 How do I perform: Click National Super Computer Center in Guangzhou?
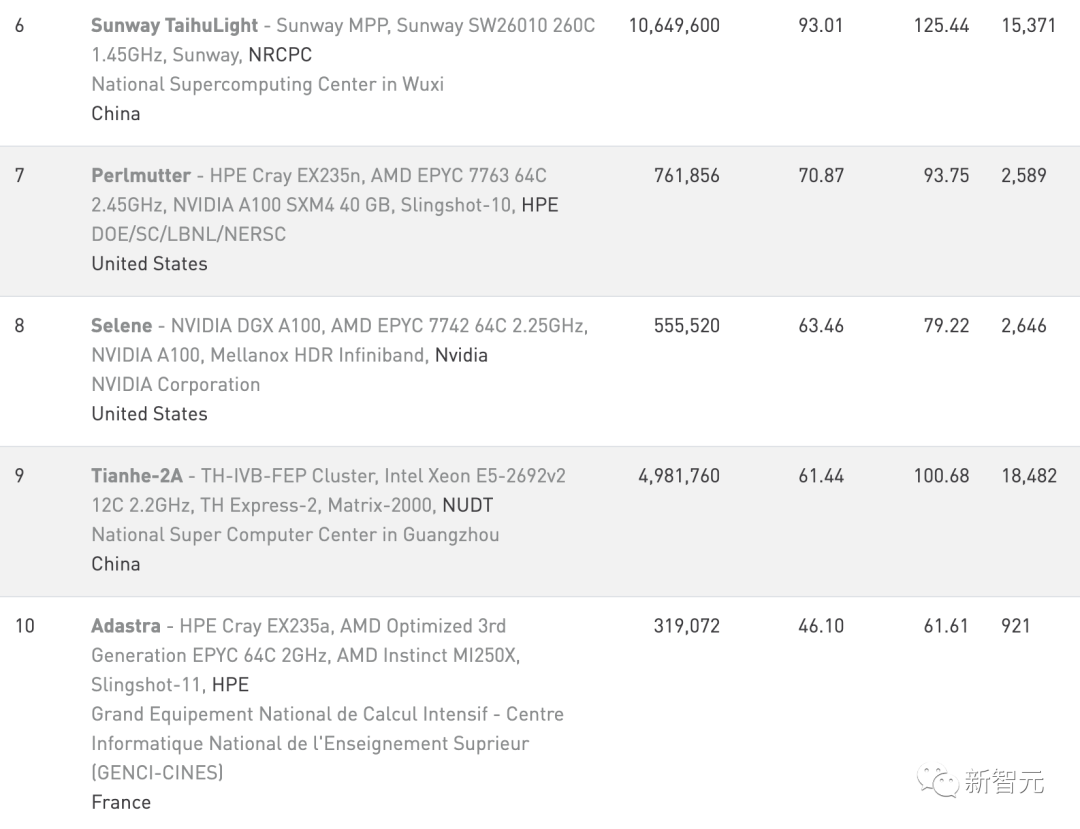tap(295, 534)
